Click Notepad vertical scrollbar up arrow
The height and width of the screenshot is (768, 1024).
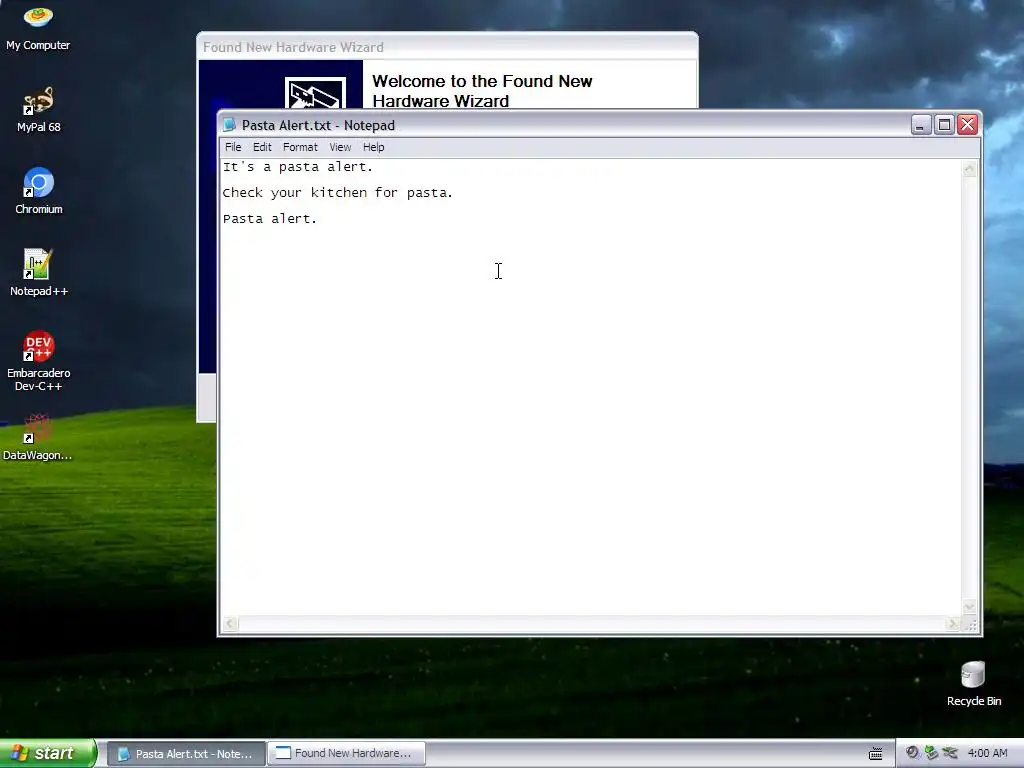pos(970,169)
